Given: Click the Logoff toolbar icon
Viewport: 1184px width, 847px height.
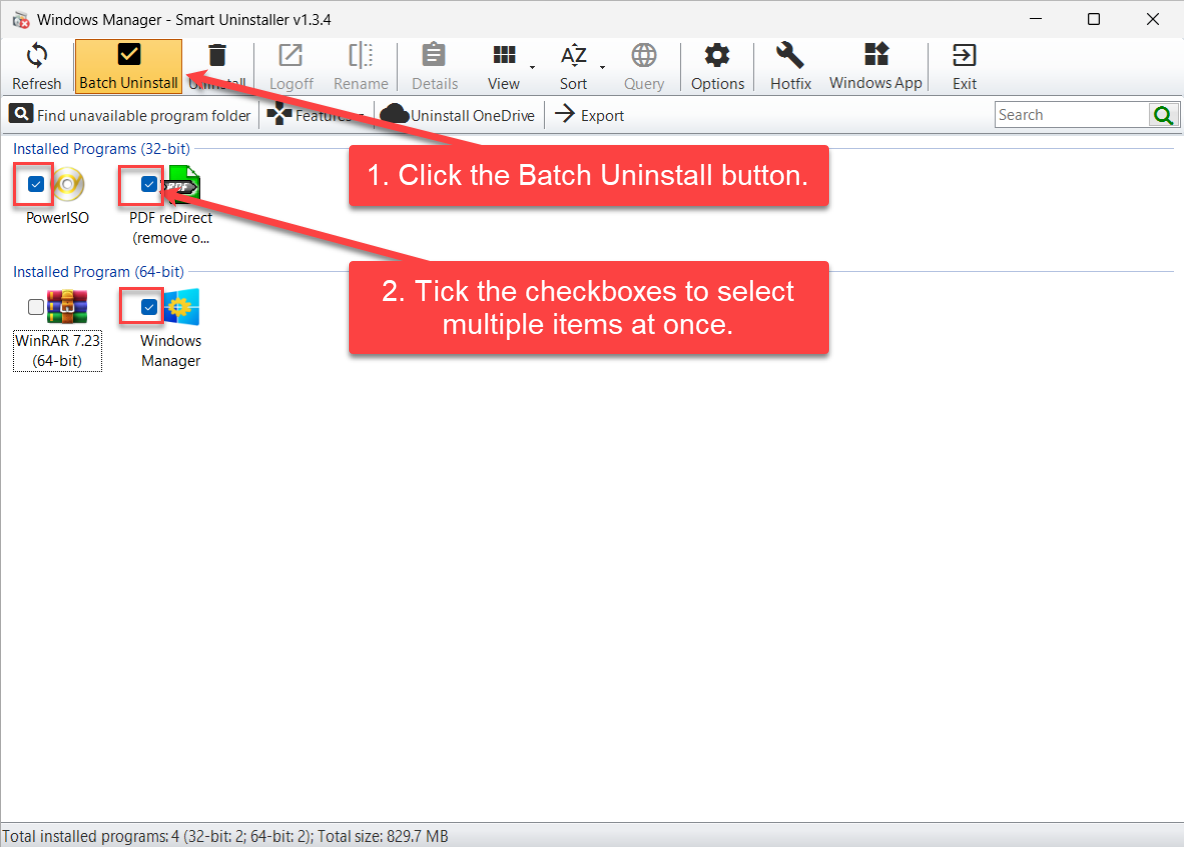Looking at the screenshot, I should 291,56.
